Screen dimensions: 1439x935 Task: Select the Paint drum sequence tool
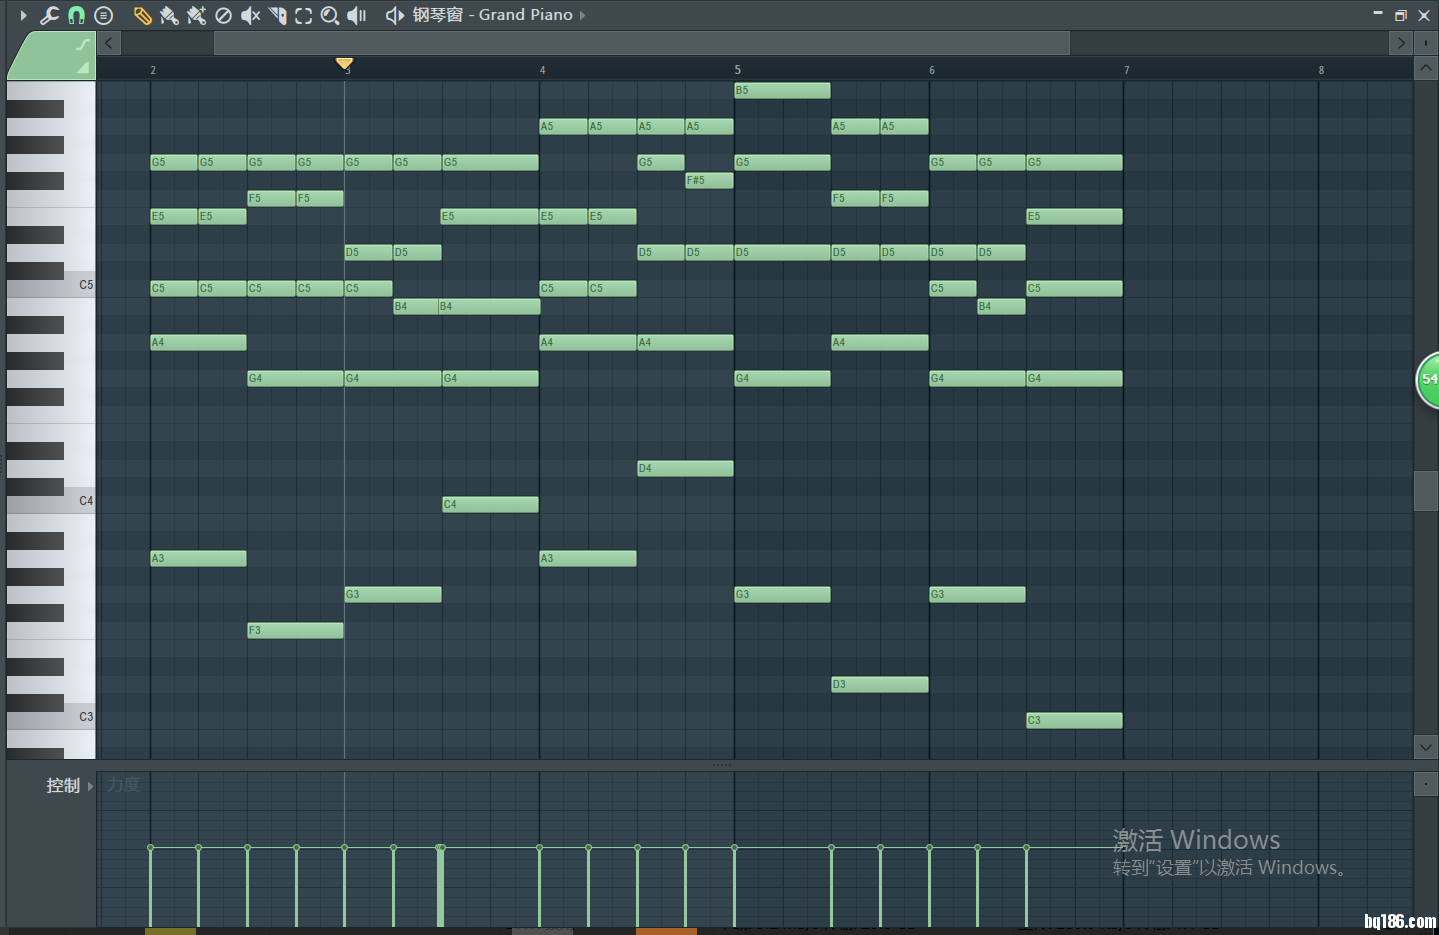(x=196, y=15)
